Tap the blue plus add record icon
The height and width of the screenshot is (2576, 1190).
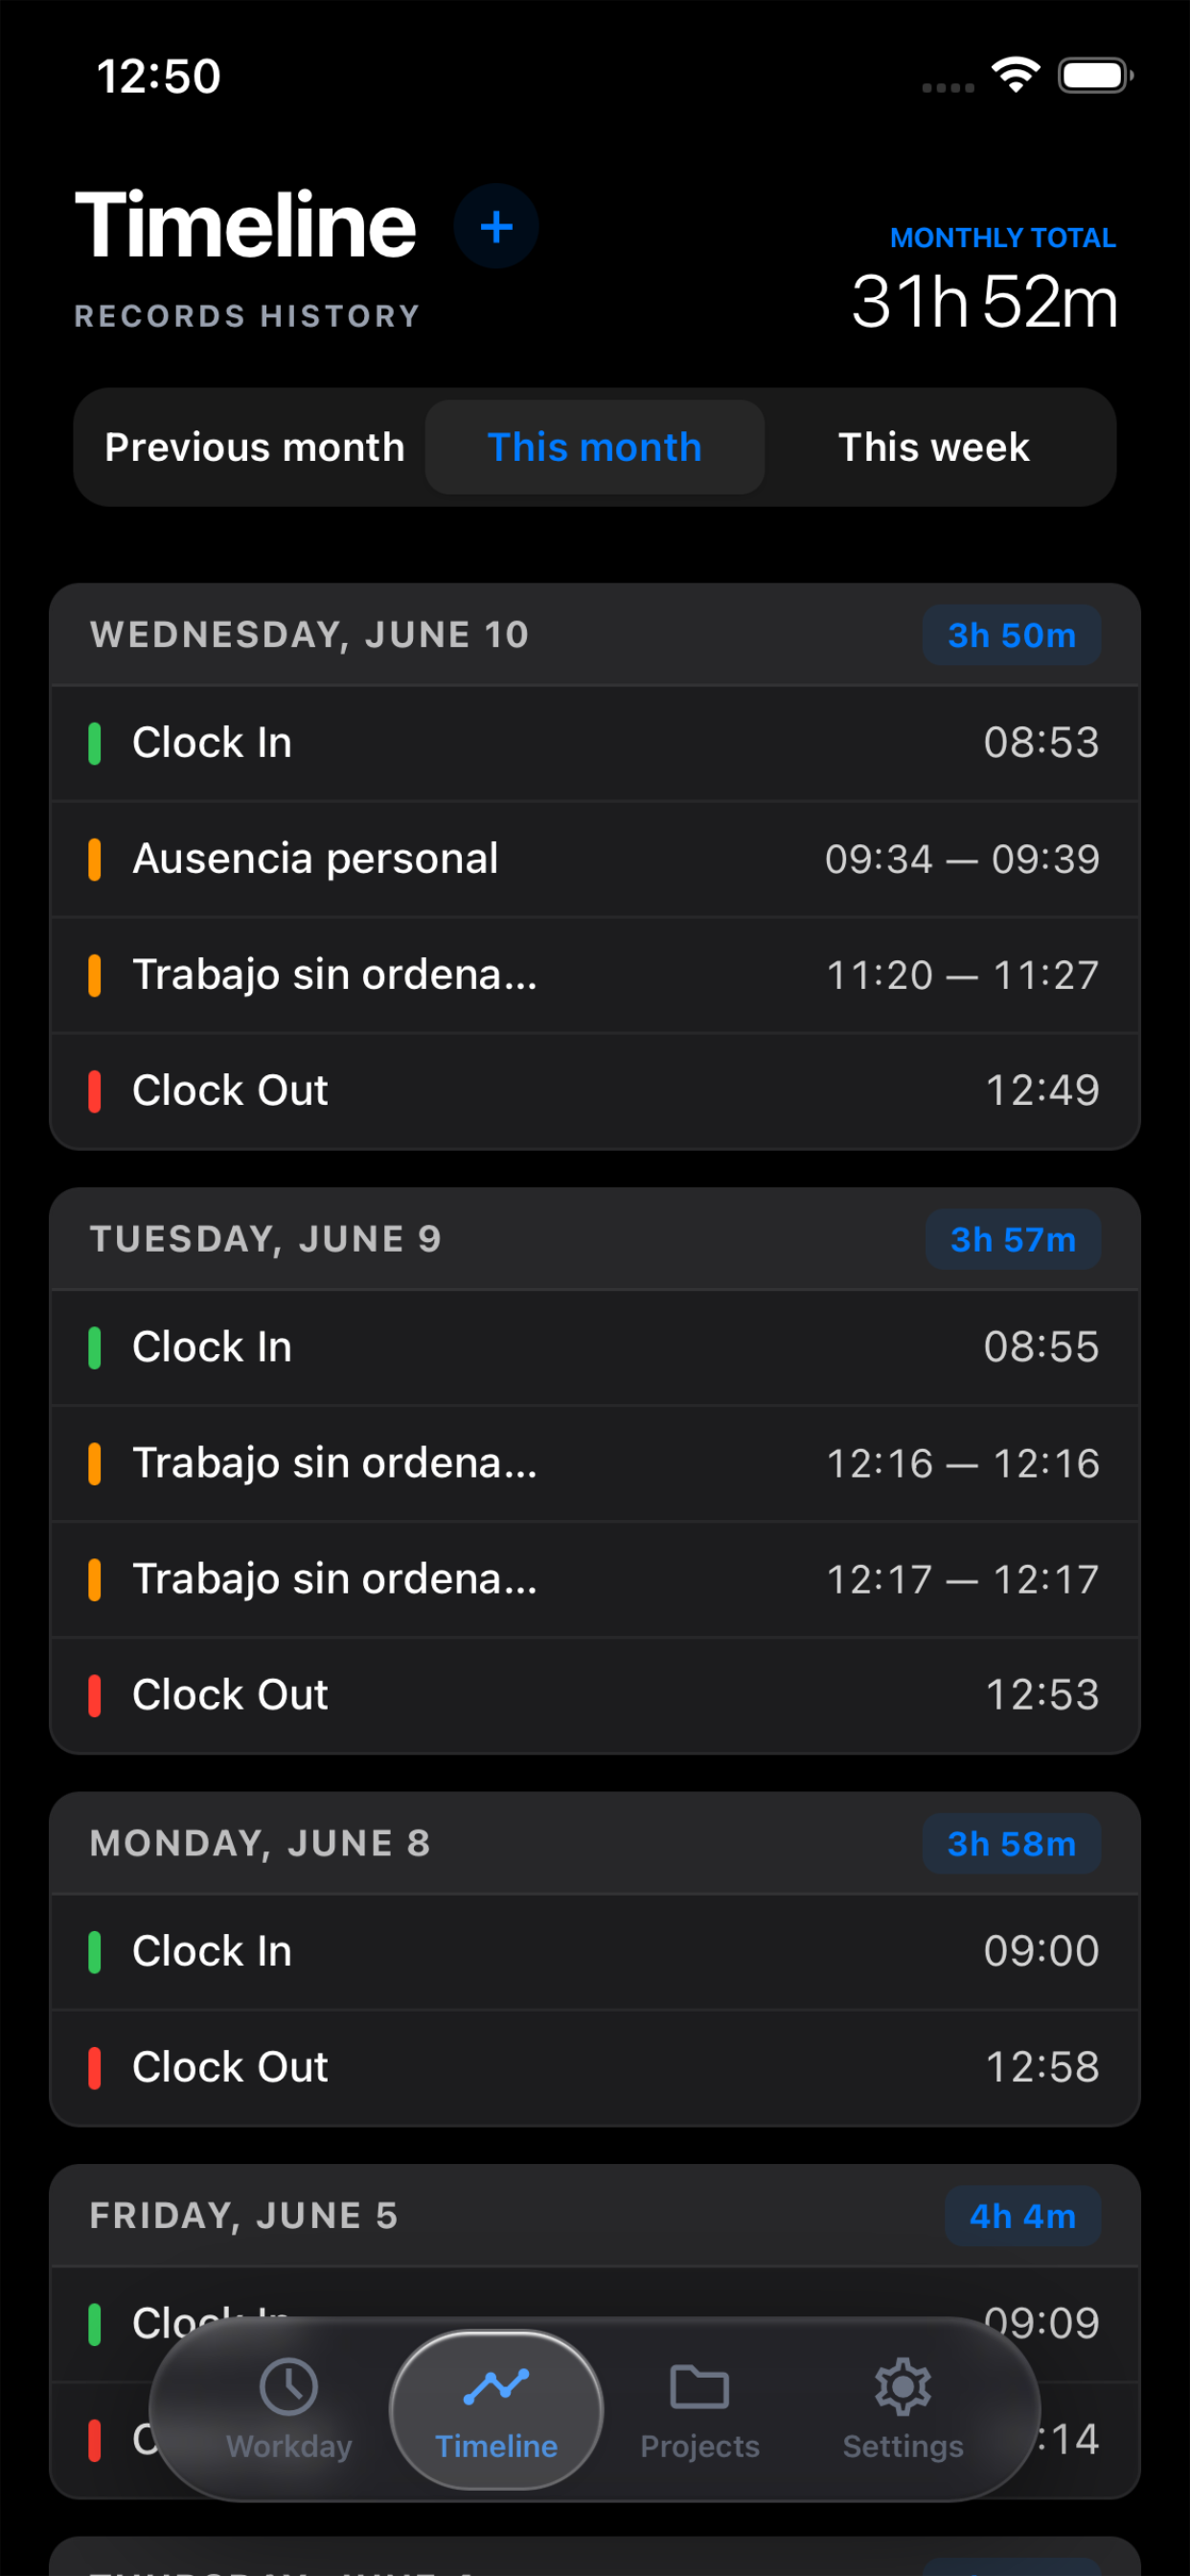tap(496, 226)
